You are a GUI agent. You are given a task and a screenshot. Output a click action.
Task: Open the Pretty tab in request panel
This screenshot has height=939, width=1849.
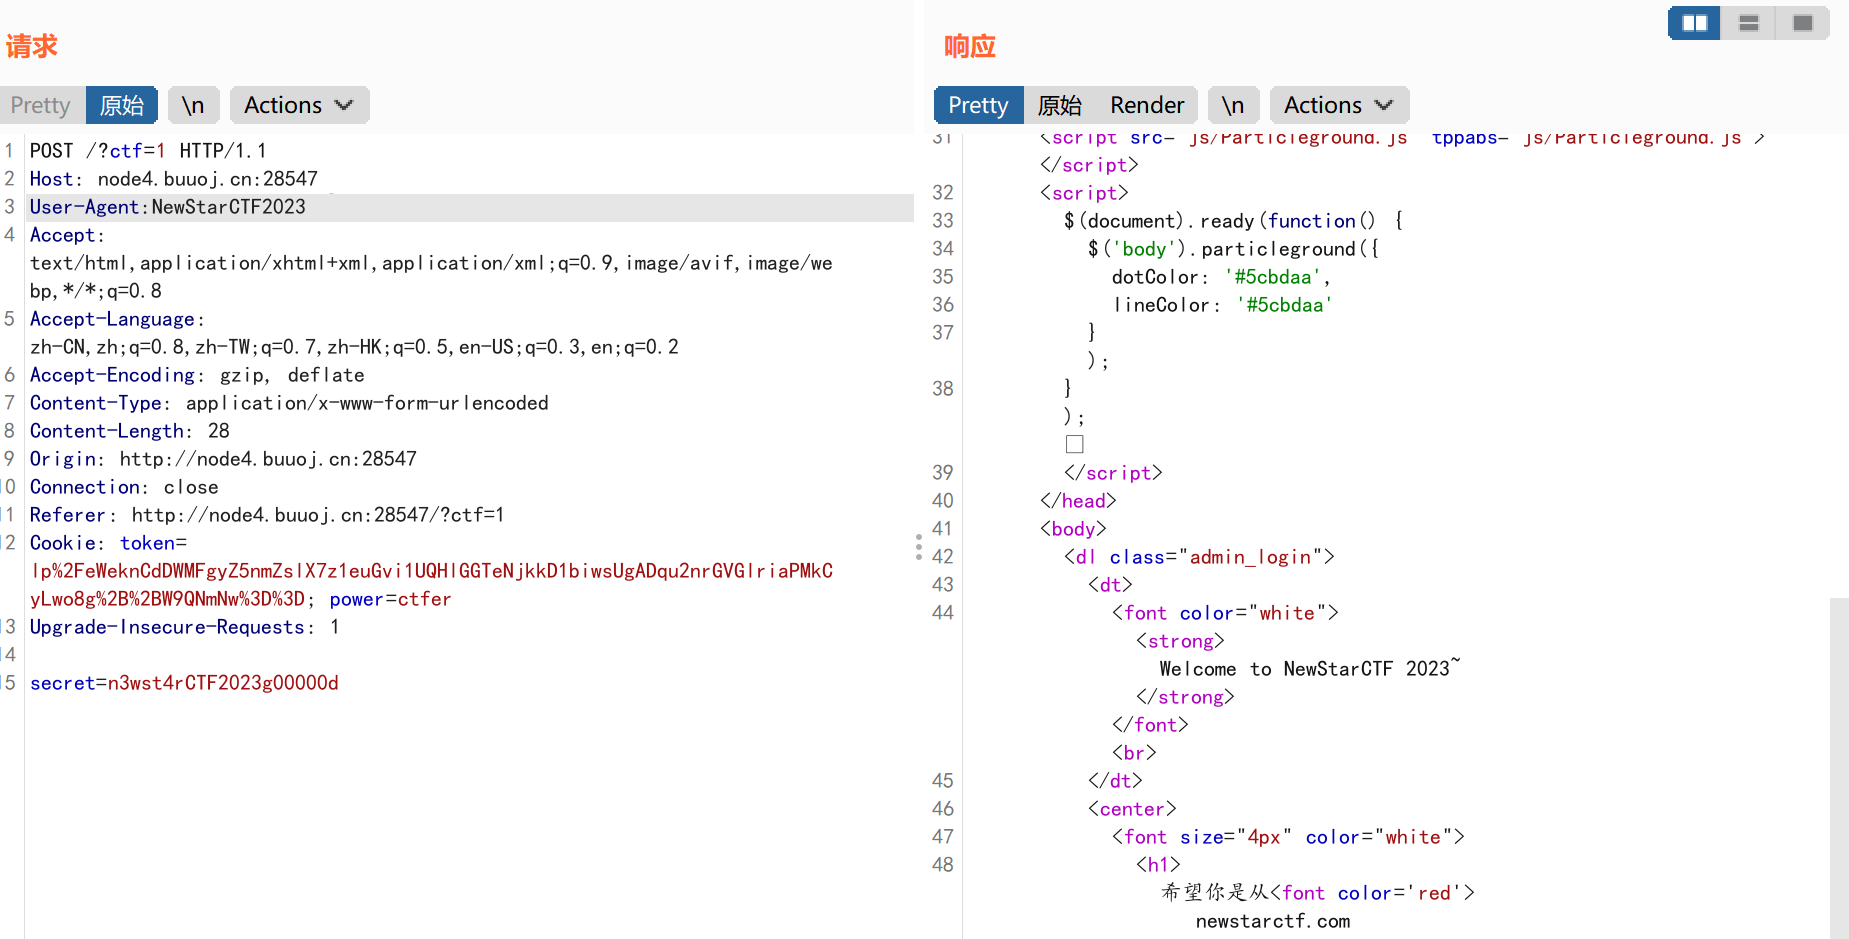coord(41,105)
